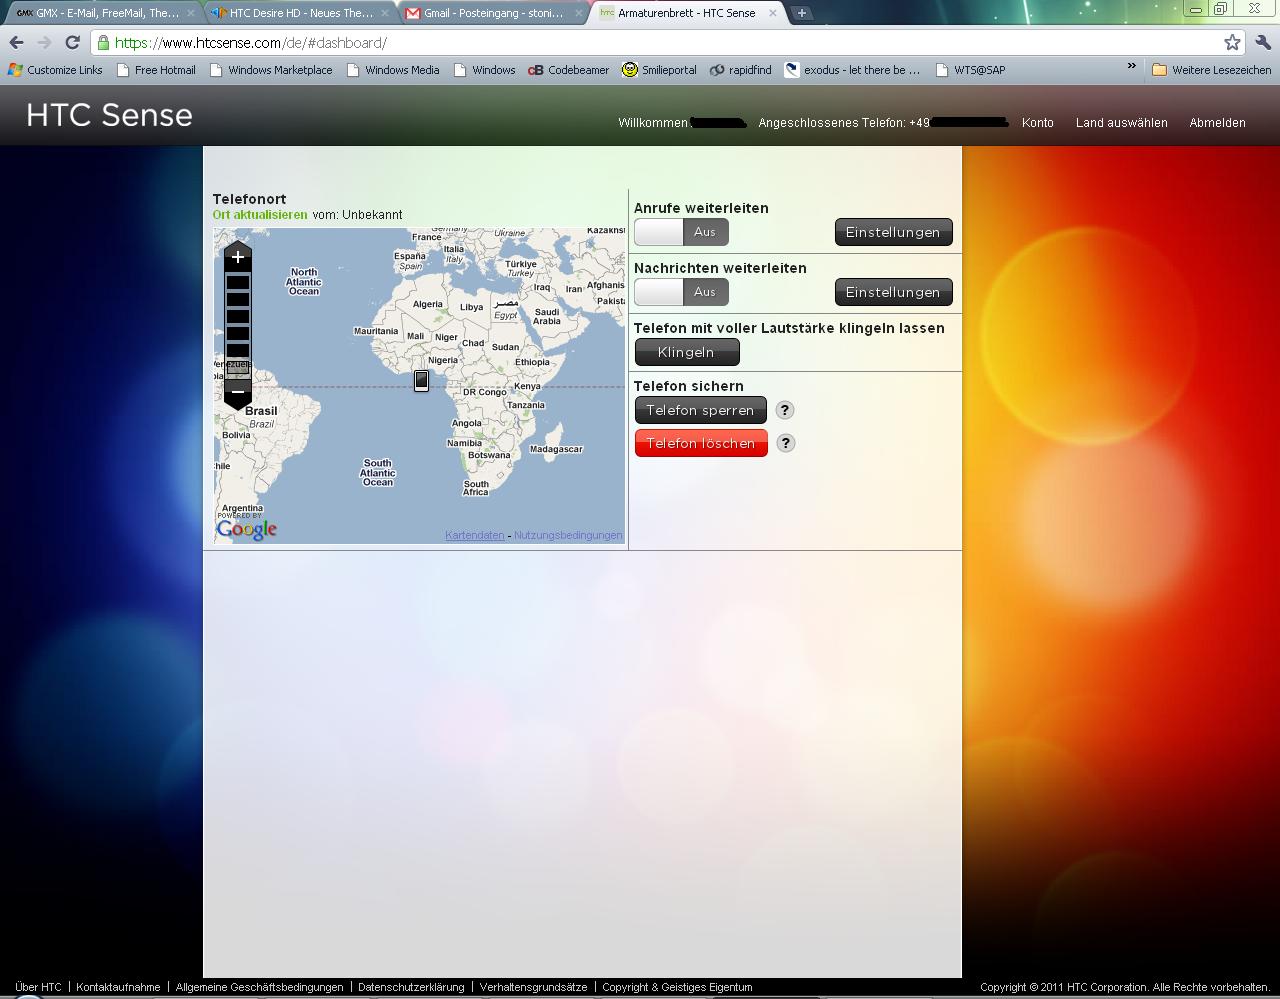1280x999 pixels.
Task: Close the GMX tab
Action: (191, 13)
